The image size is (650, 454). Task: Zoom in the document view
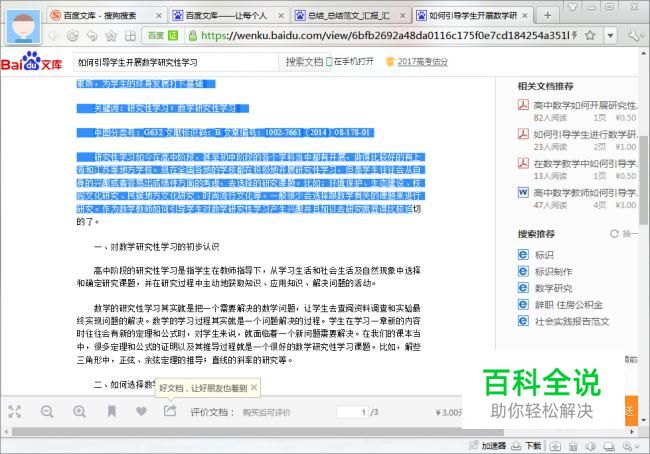pos(79,411)
